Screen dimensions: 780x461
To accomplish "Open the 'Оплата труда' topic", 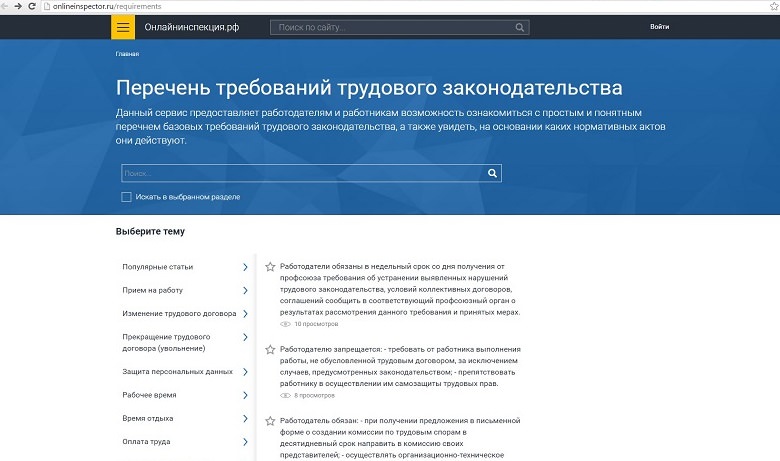I will coord(146,441).
